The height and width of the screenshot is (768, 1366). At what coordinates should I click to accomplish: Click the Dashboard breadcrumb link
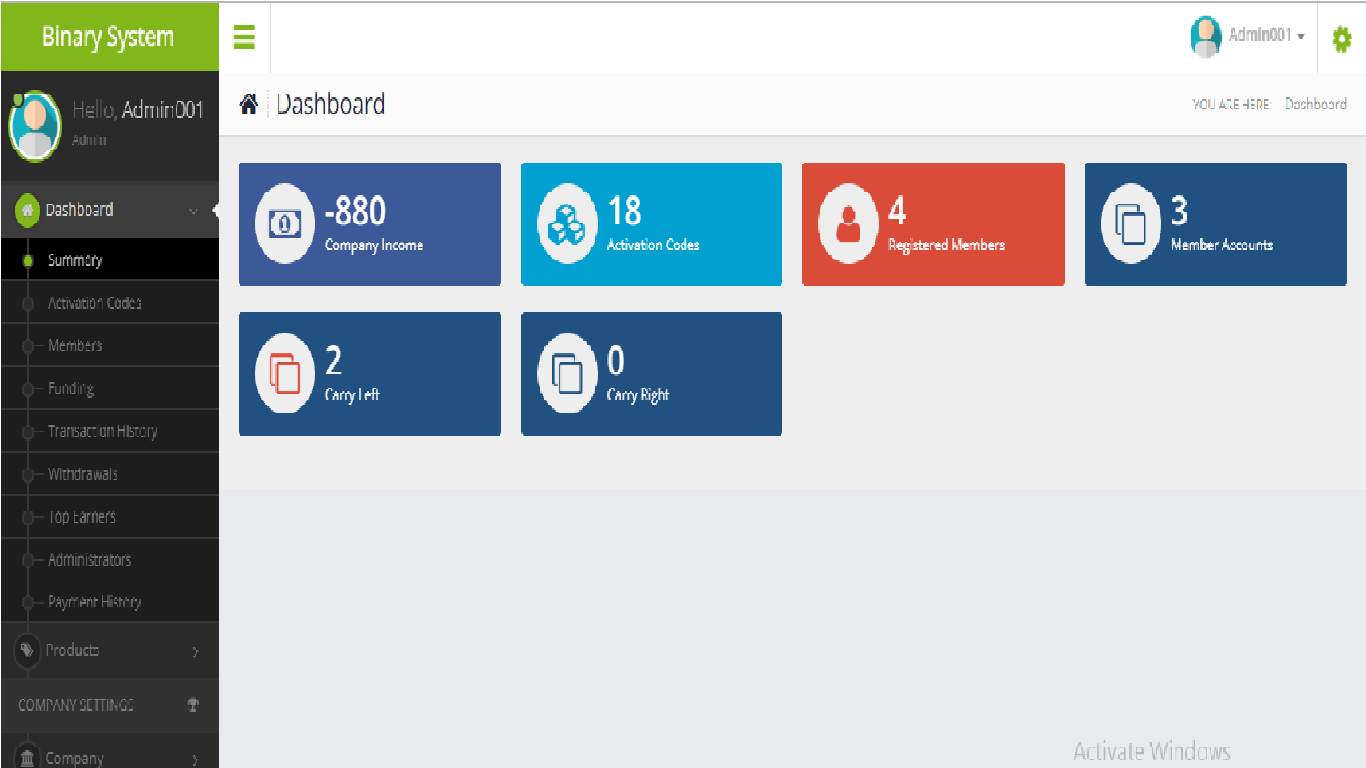(1315, 104)
